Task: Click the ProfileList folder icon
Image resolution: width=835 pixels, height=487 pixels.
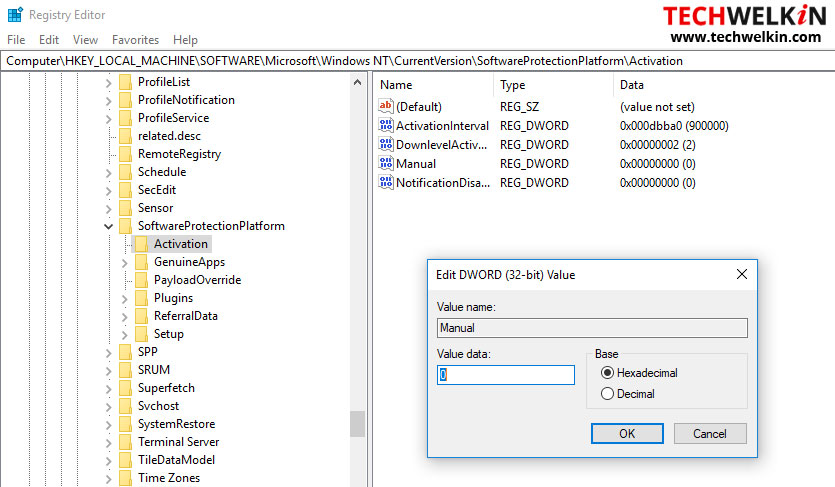Action: 125,81
